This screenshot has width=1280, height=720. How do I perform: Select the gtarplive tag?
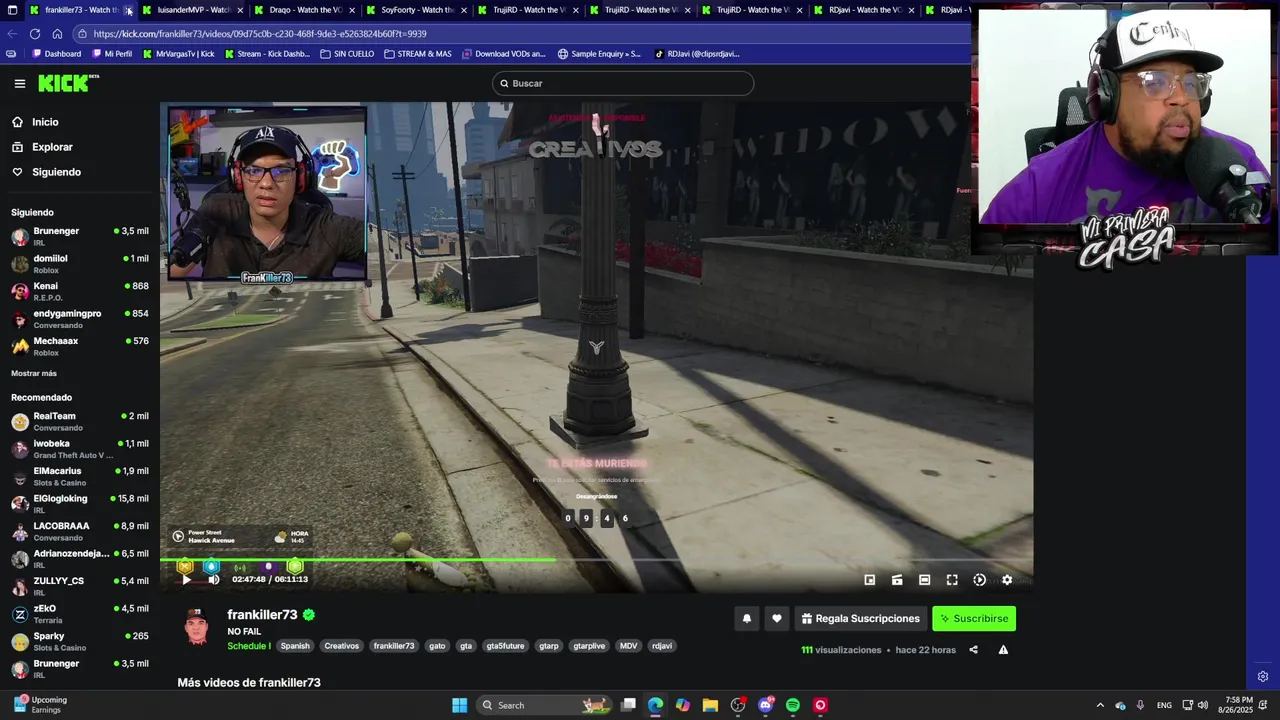tap(589, 646)
